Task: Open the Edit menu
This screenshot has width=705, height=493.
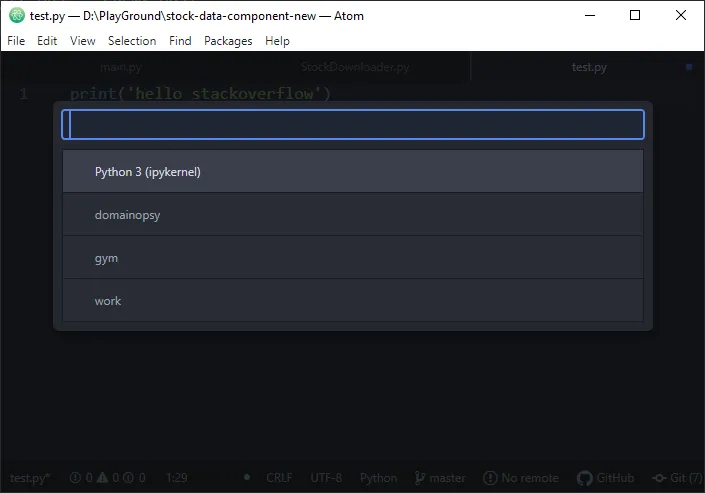Action: 47,41
